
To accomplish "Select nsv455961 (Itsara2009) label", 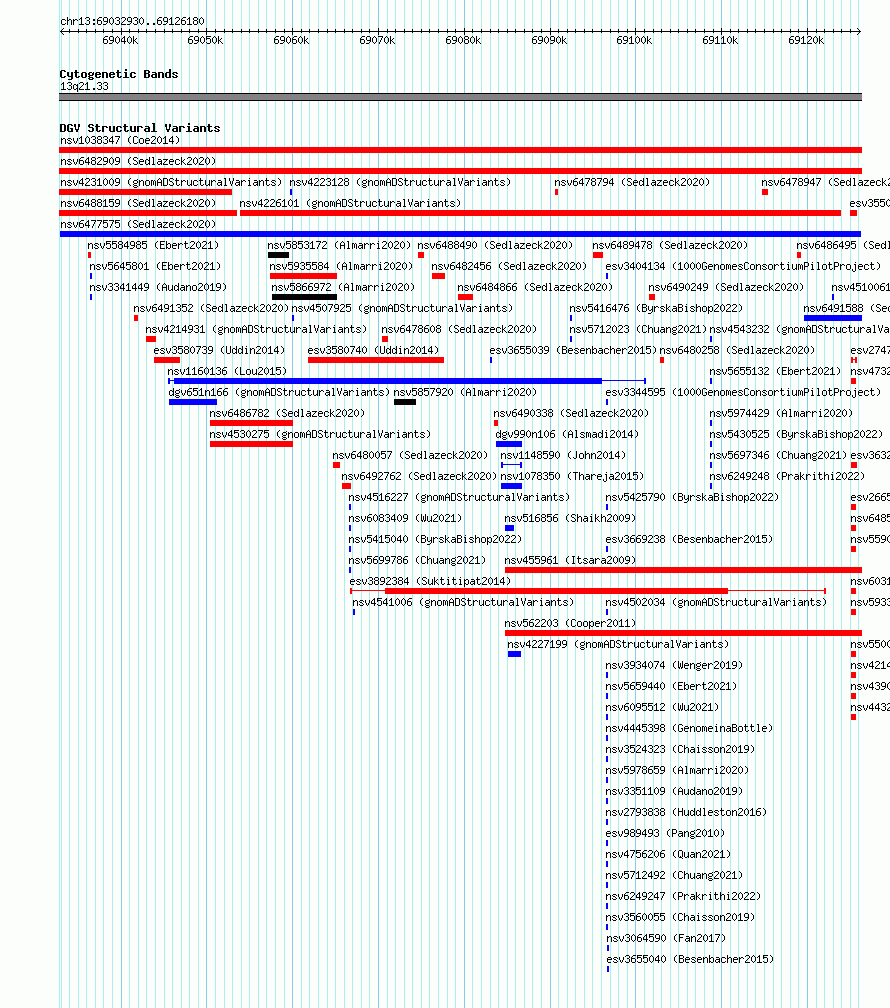I will point(570,561).
